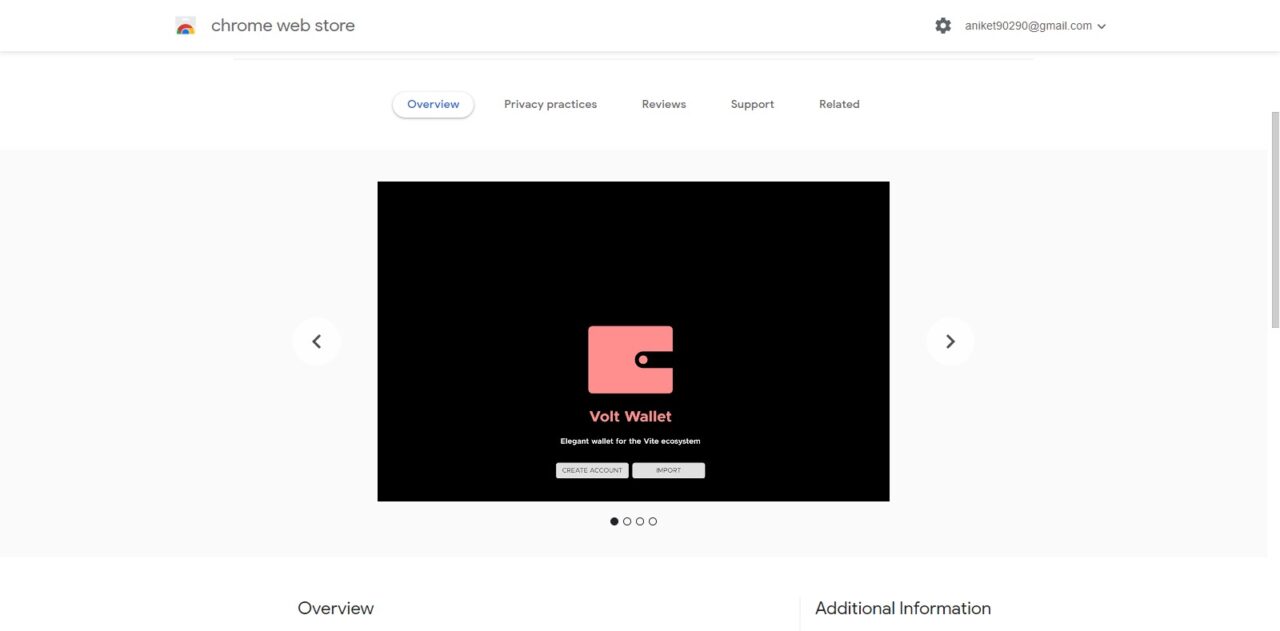This screenshot has width=1280, height=631.
Task: Click CREATE ACCOUNT button in the preview
Action: (592, 470)
